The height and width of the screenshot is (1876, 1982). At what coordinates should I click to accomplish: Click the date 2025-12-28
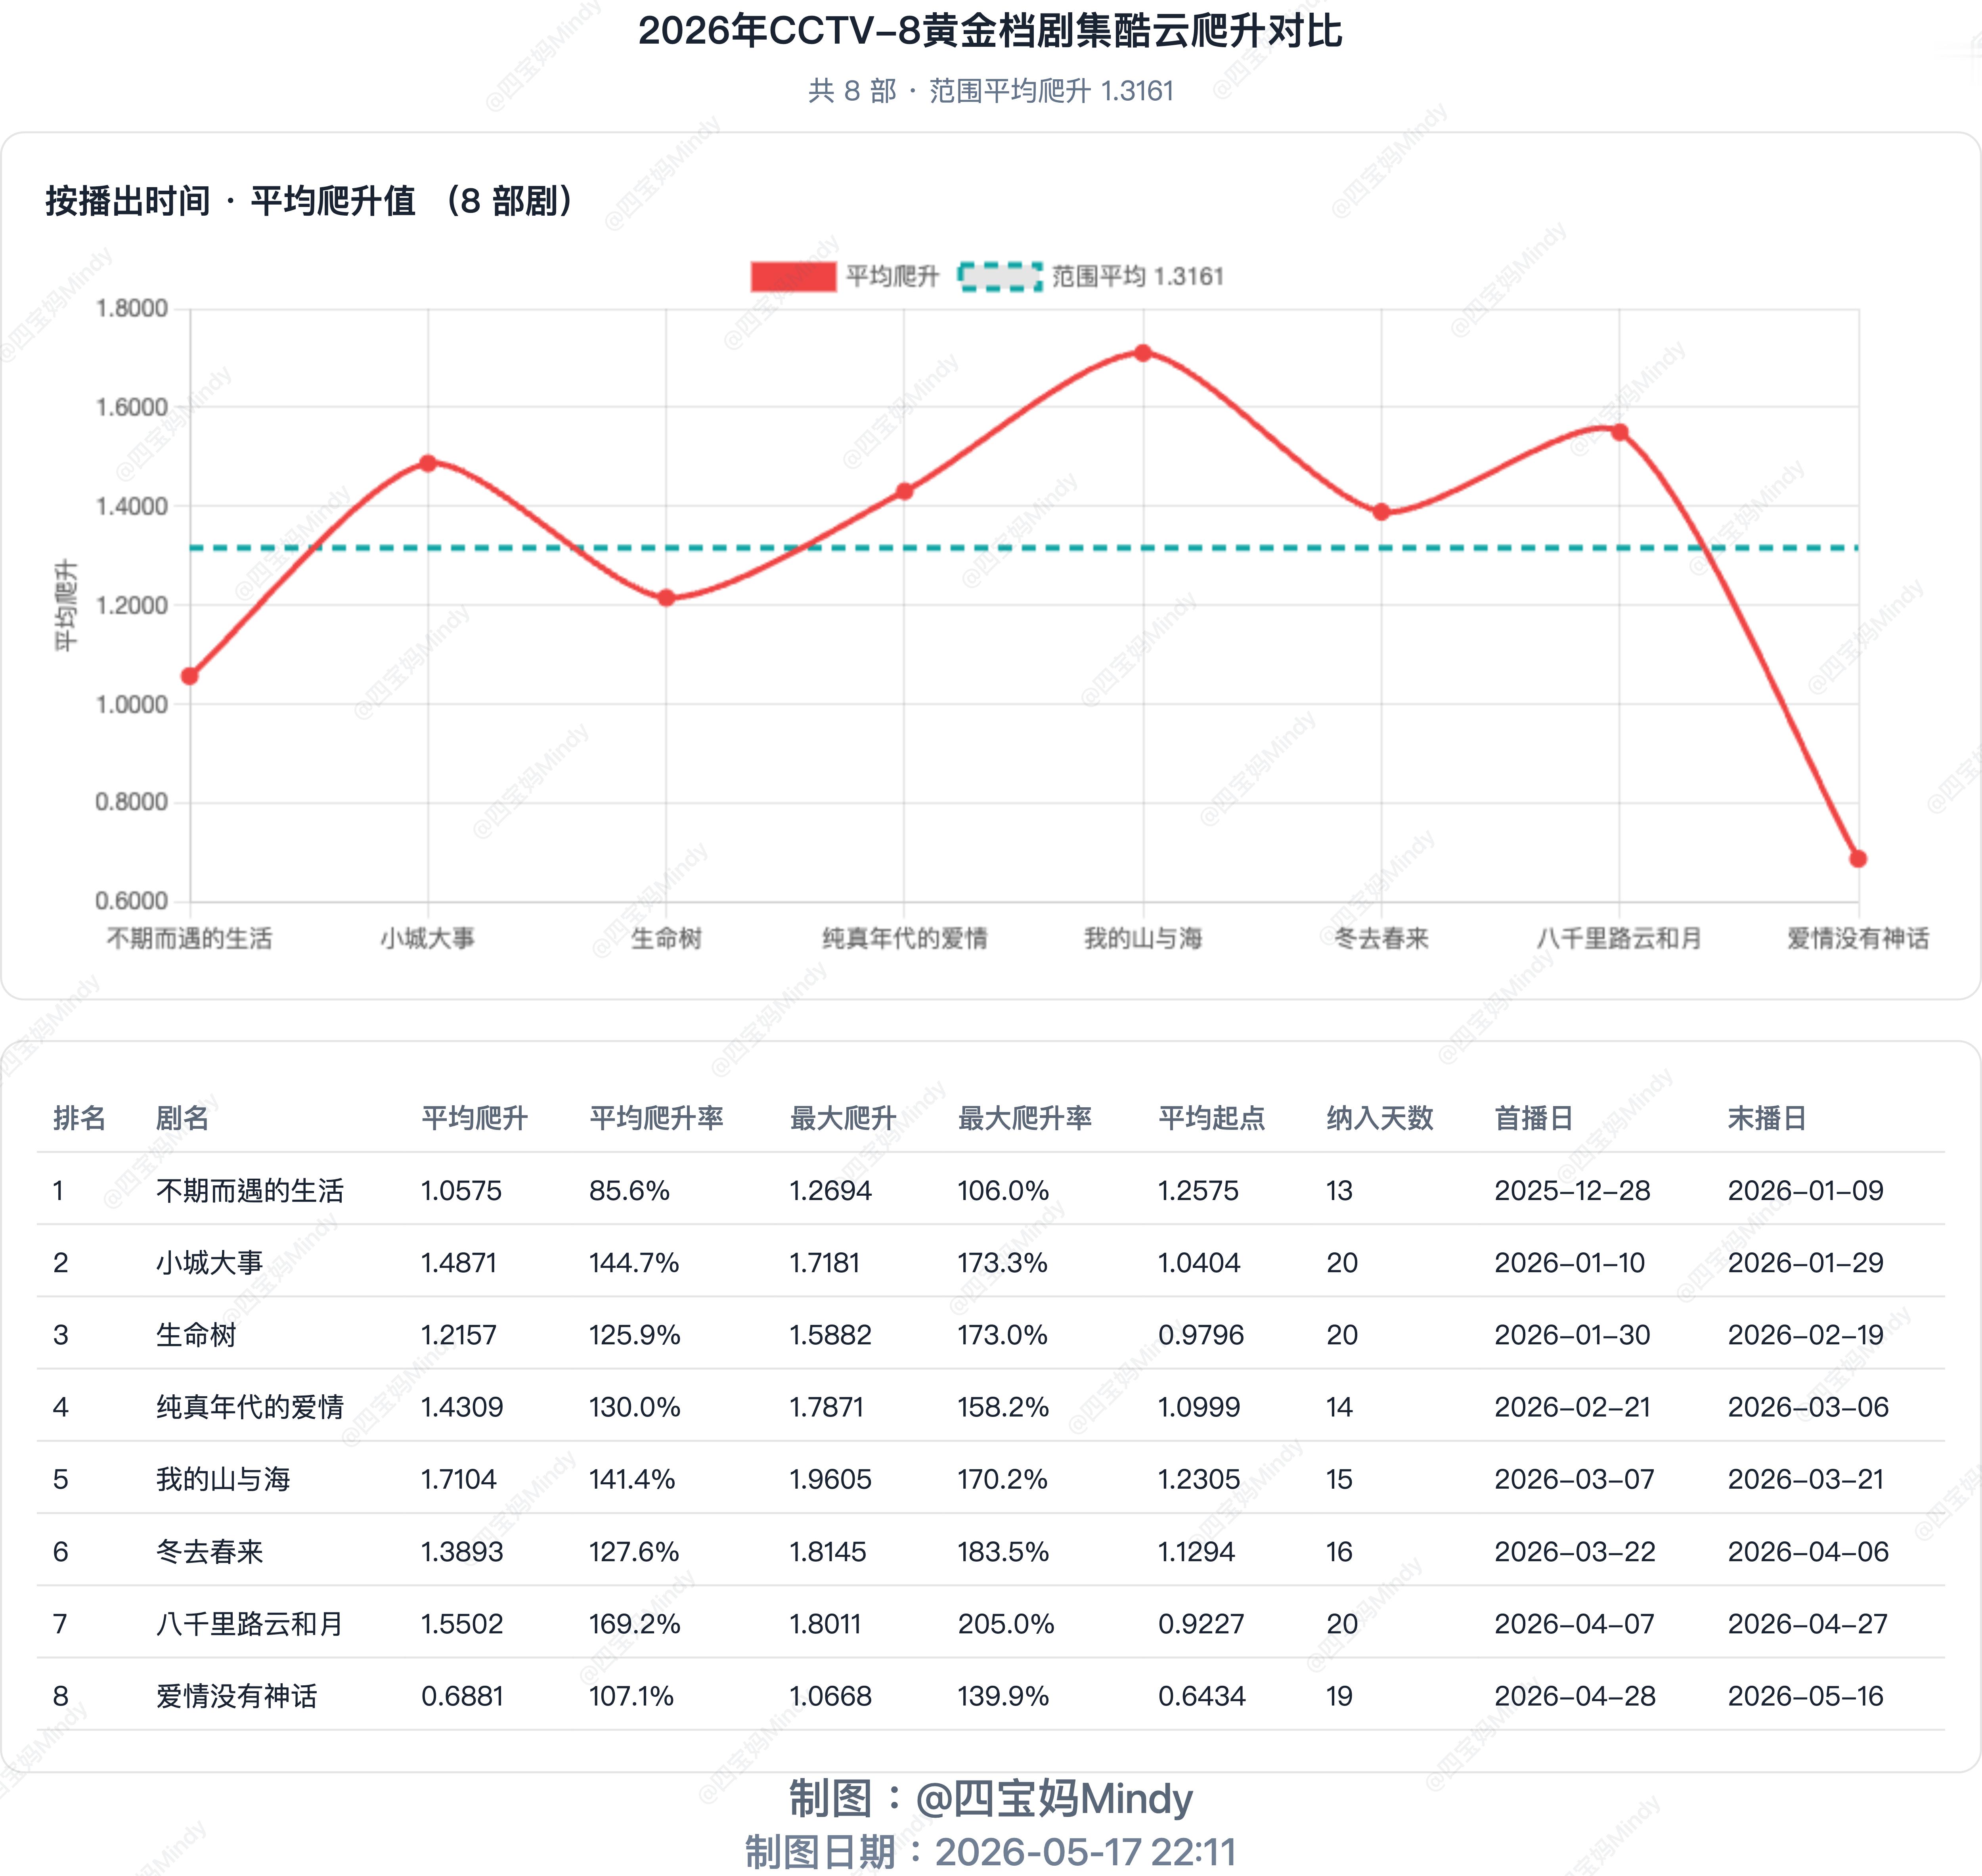click(1572, 1190)
